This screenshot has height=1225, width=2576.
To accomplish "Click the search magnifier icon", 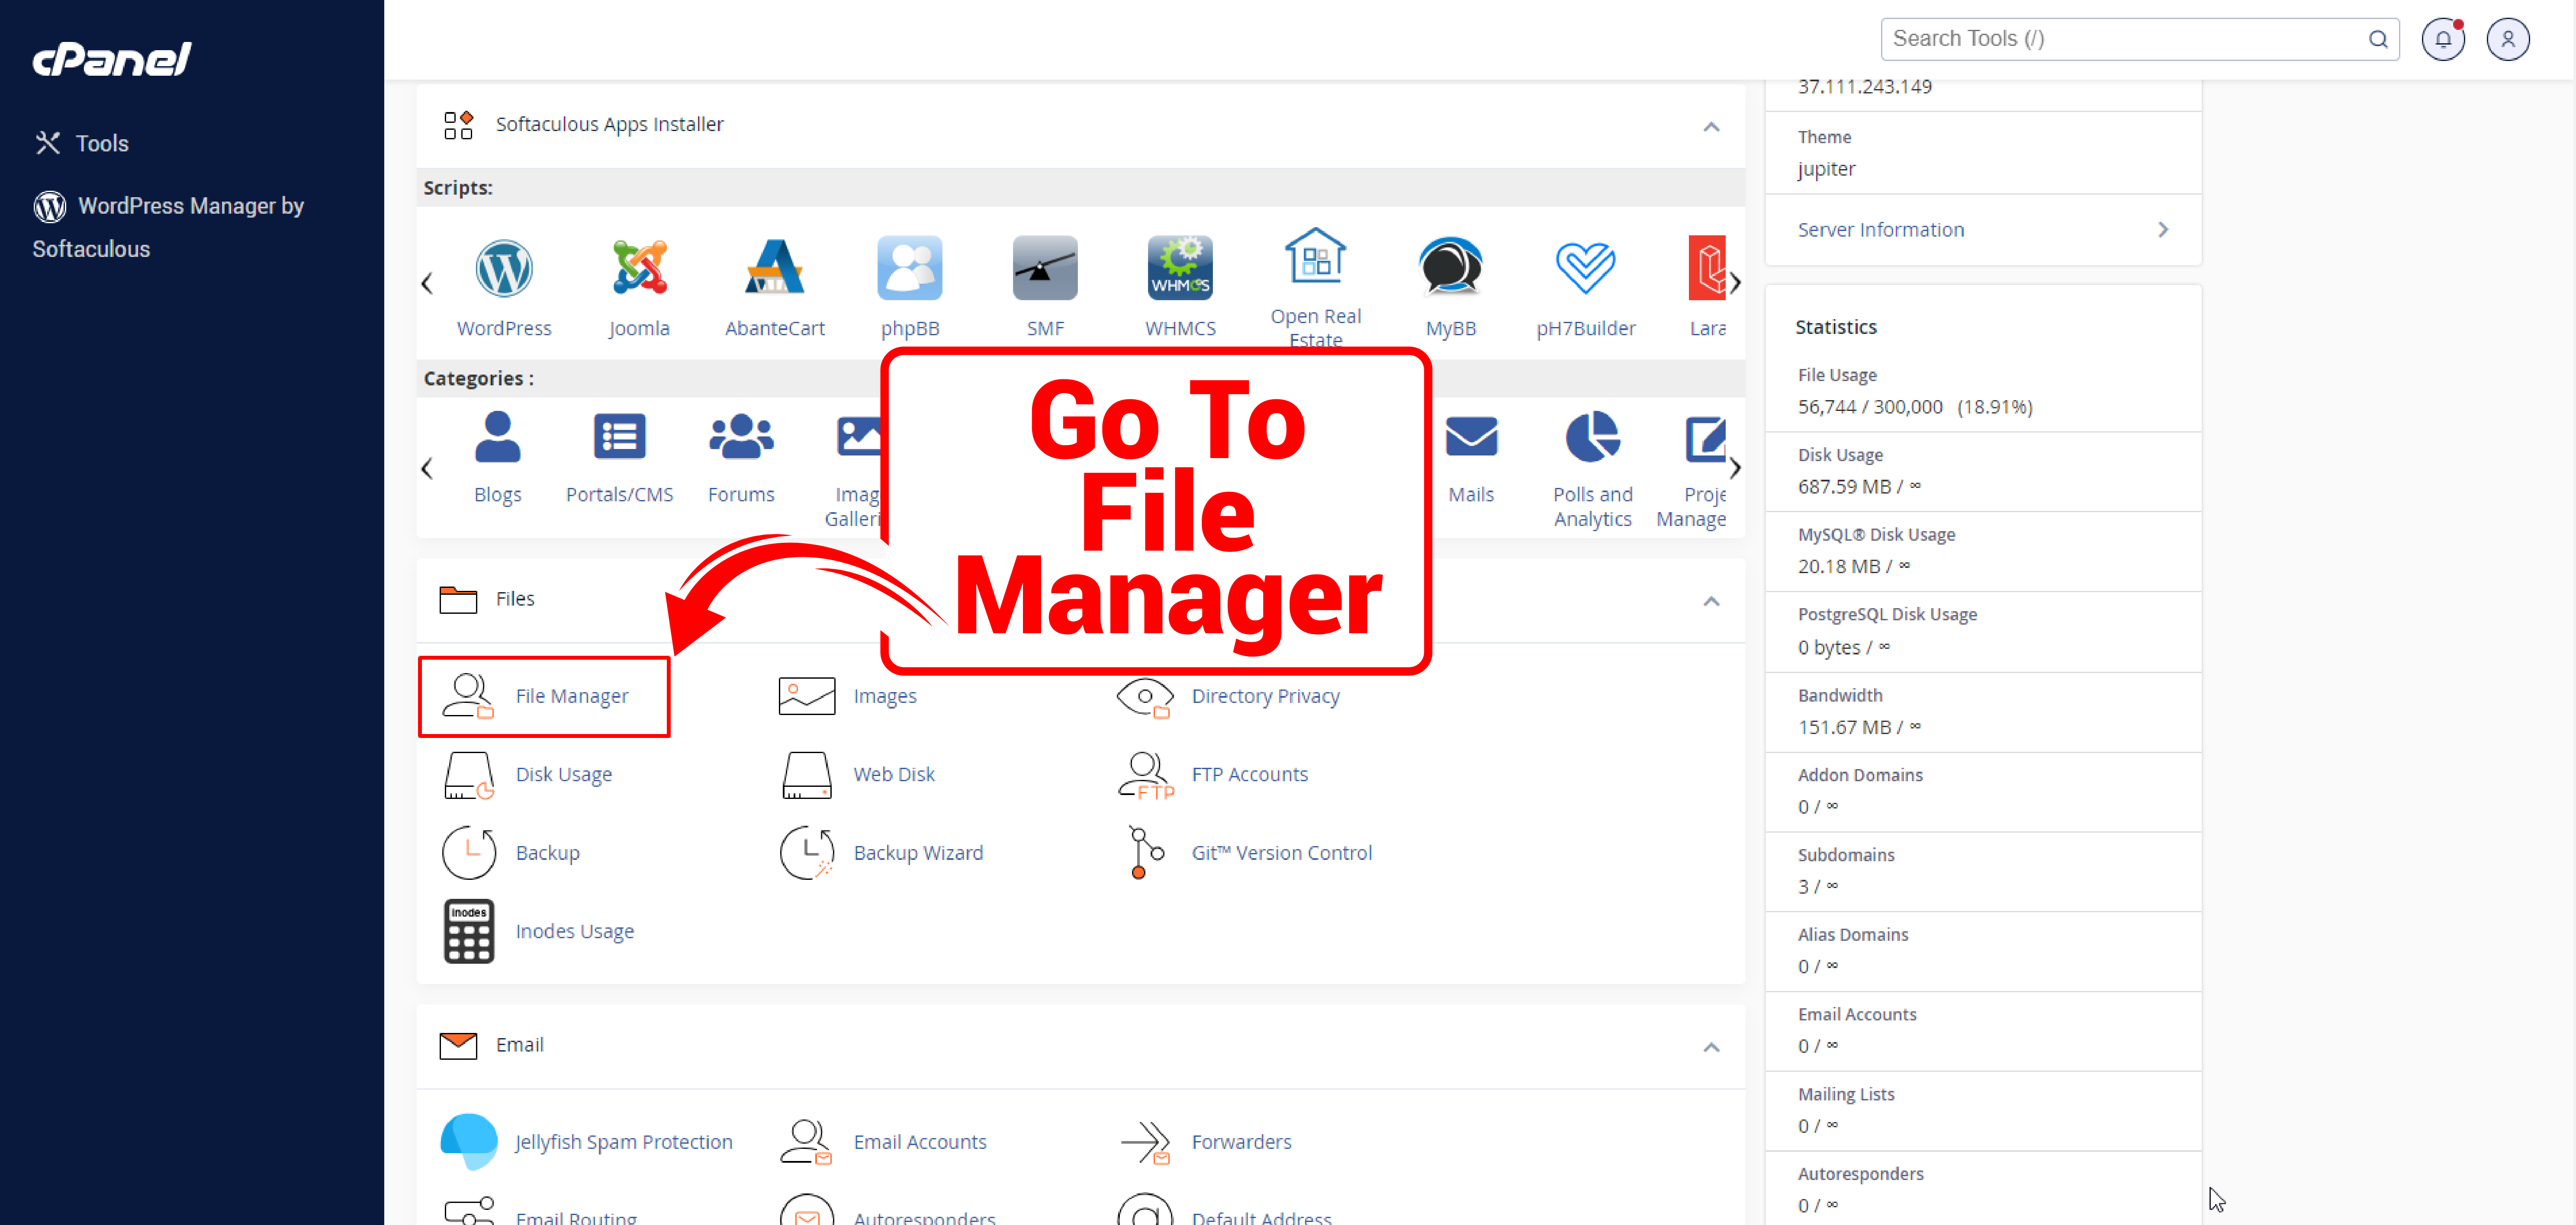I will pos(2378,39).
